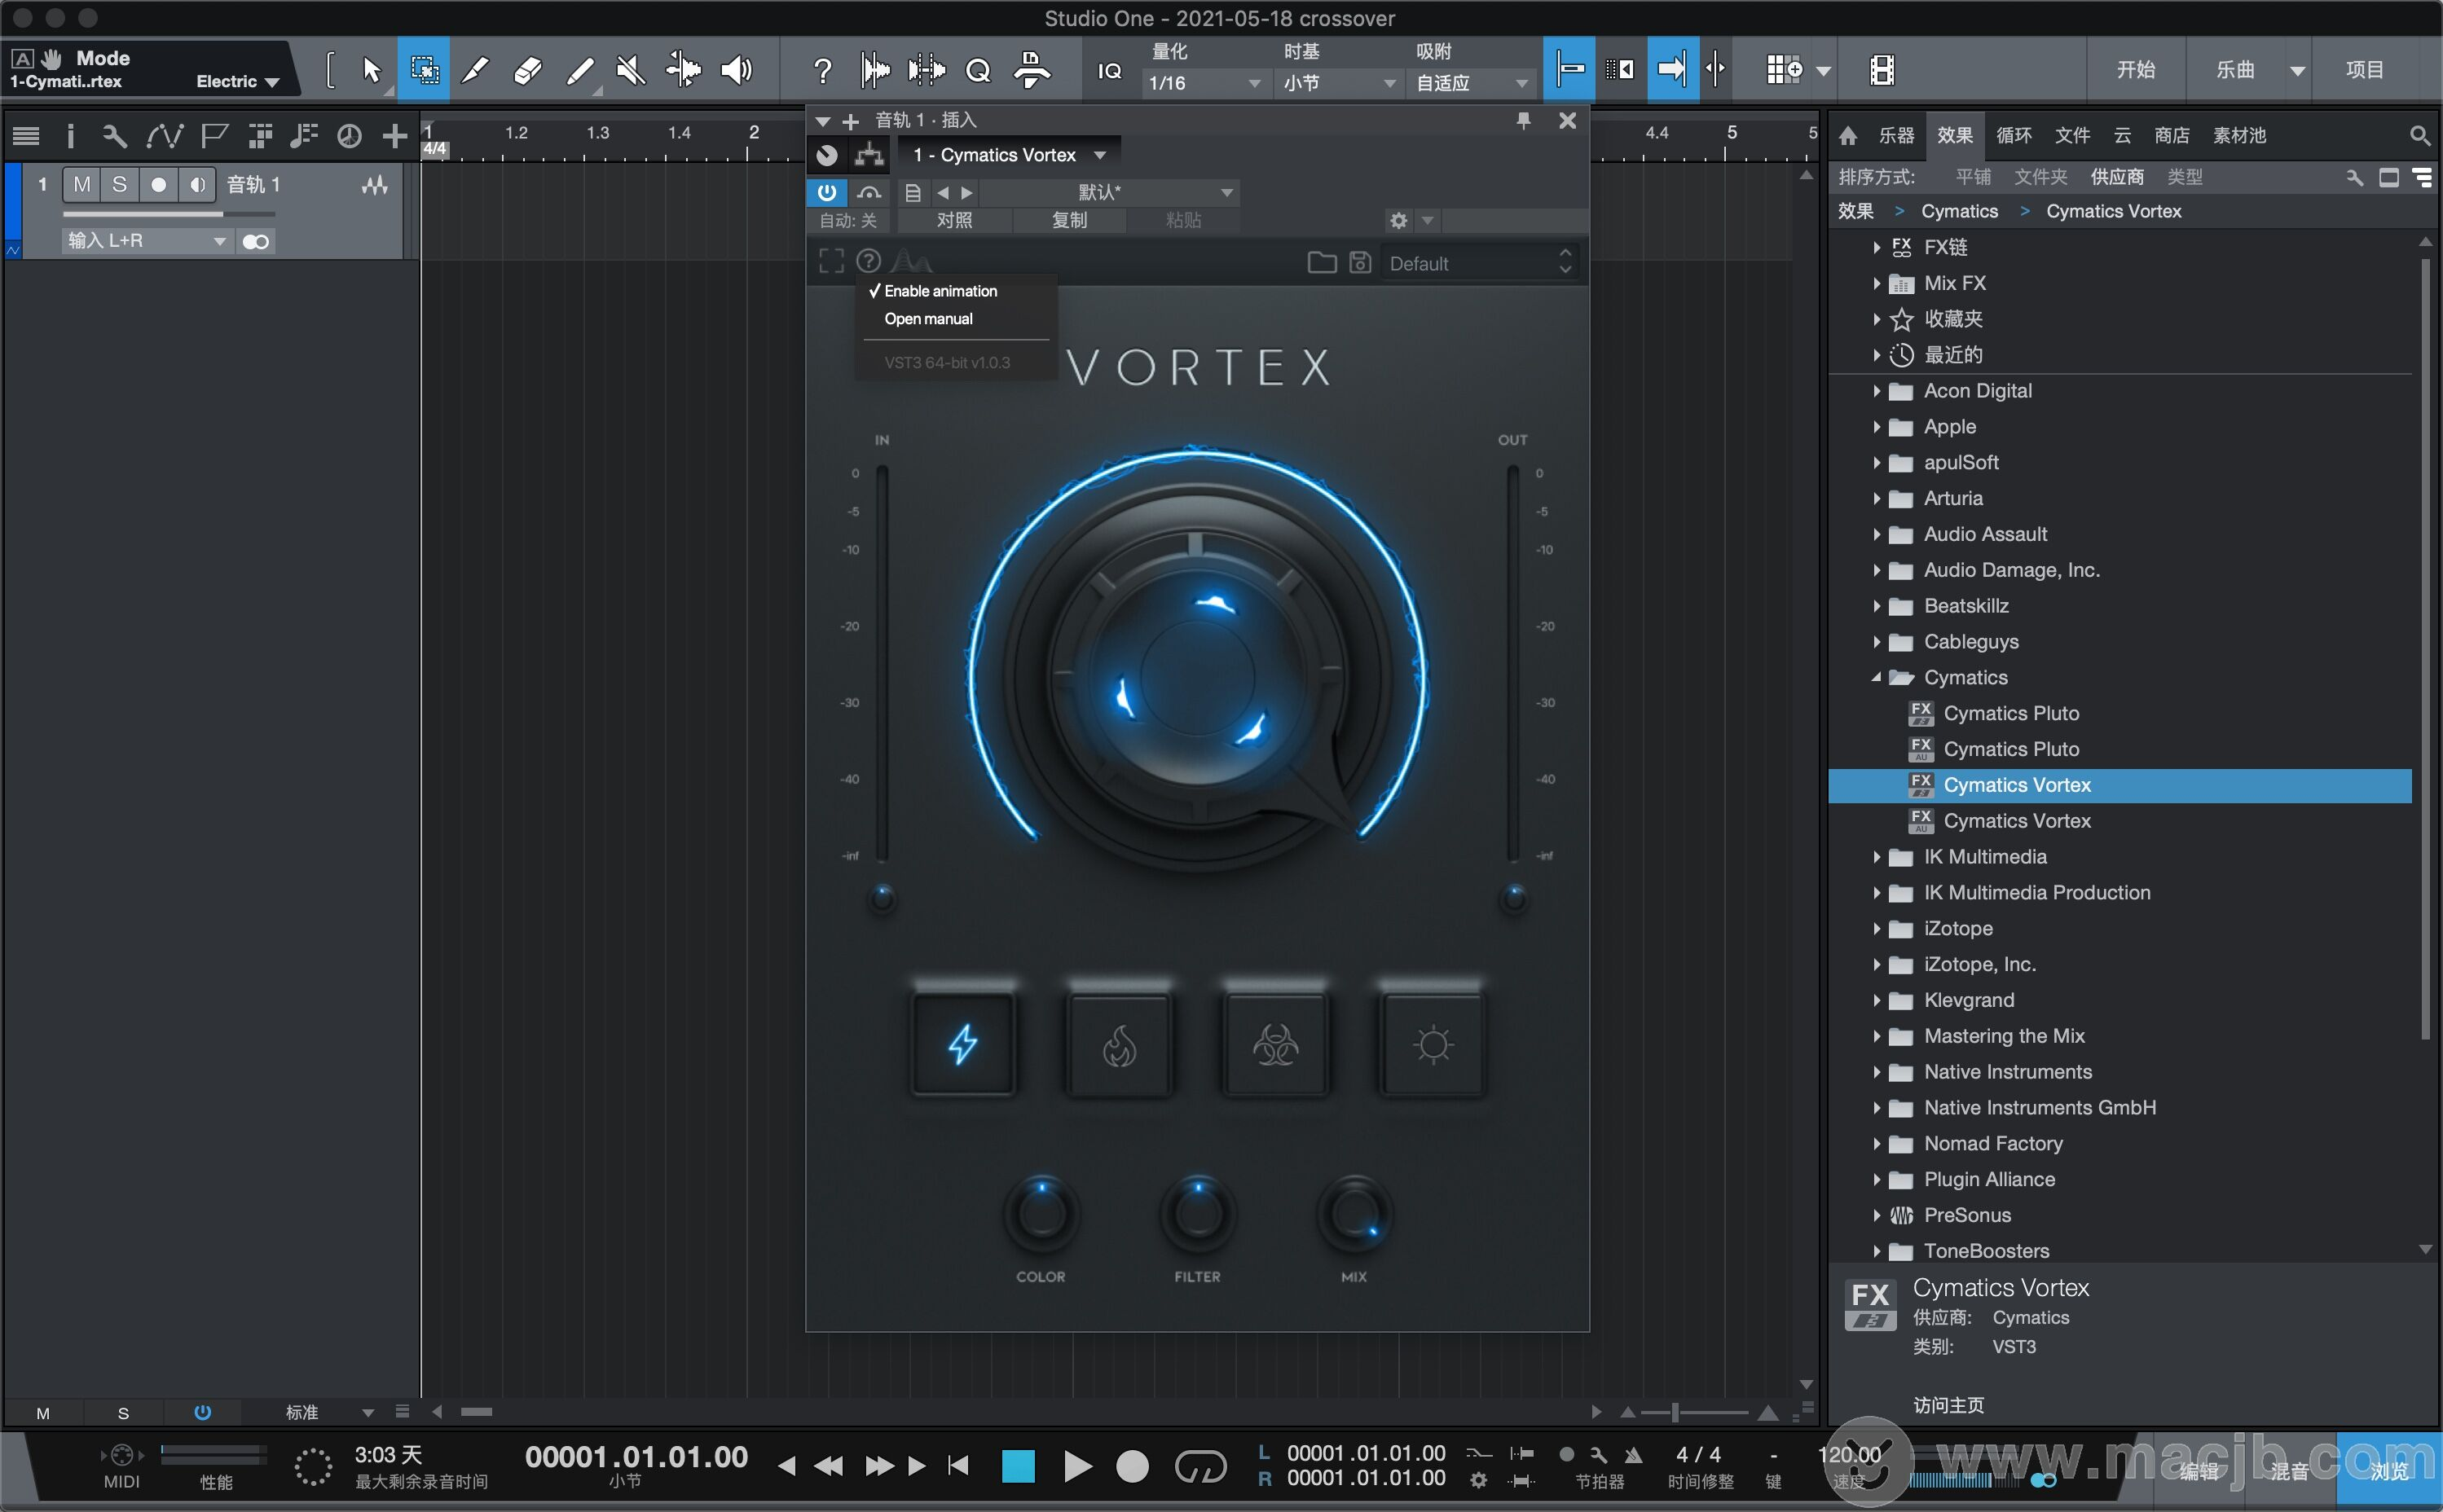Open snap 自适应 dropdown
Viewport: 2443px width, 1512px height.
pos(1471,83)
